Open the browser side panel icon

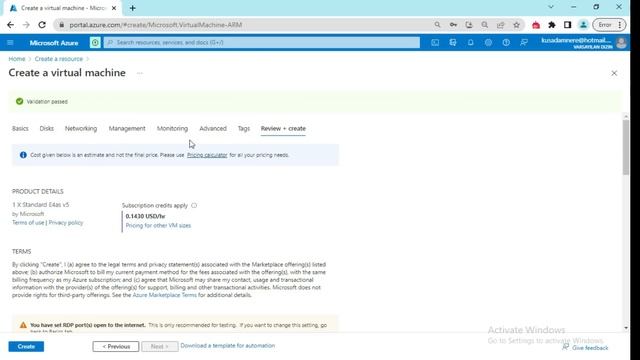point(567,25)
